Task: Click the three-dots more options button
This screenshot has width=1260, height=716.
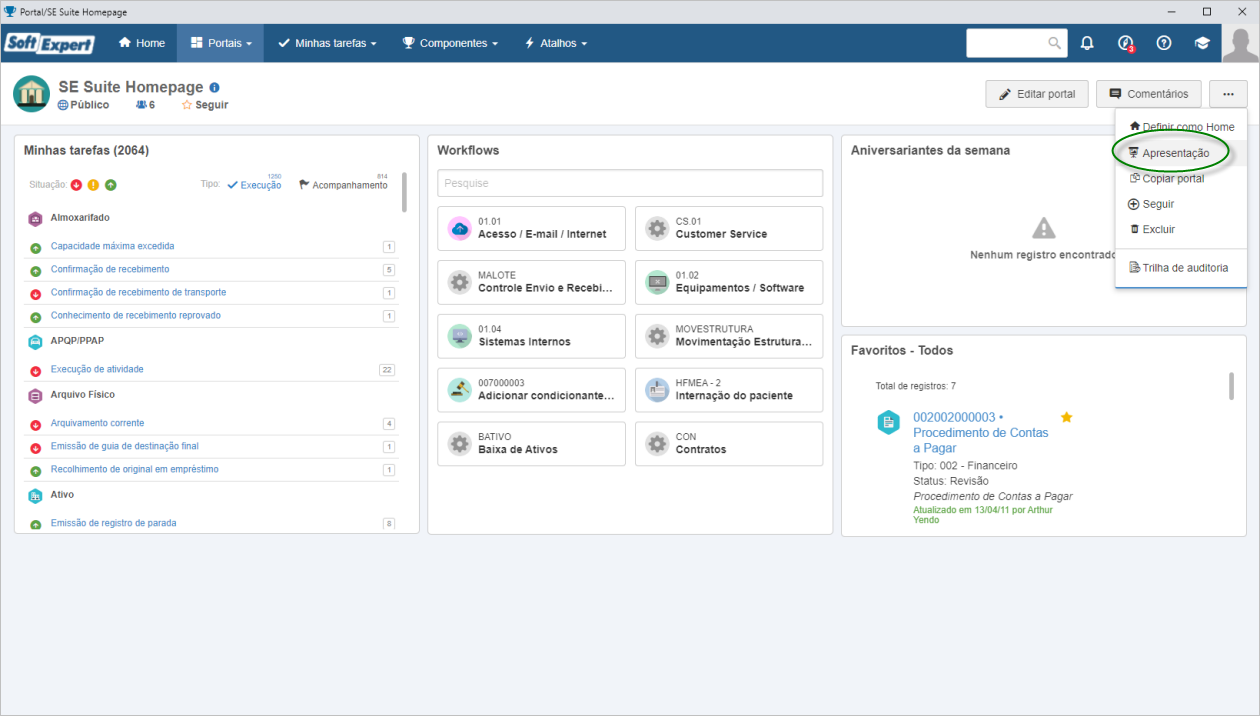Action: pos(1228,94)
